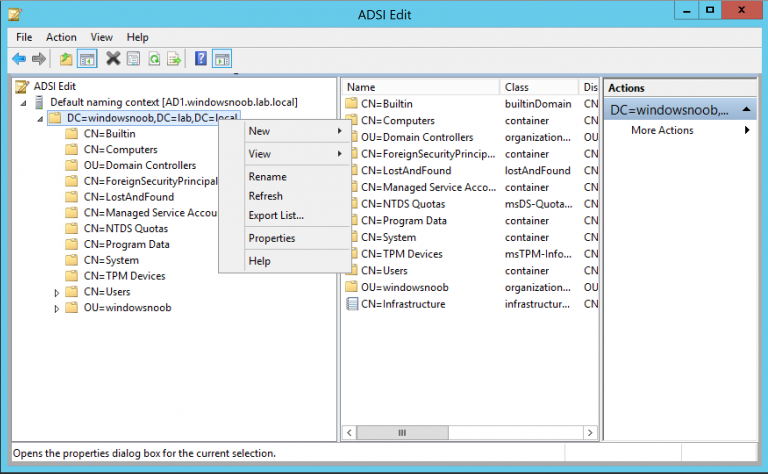Viewport: 768px width, 474px height.
Task: Click the Properties sheet toolbar icon
Action: [x=132, y=59]
